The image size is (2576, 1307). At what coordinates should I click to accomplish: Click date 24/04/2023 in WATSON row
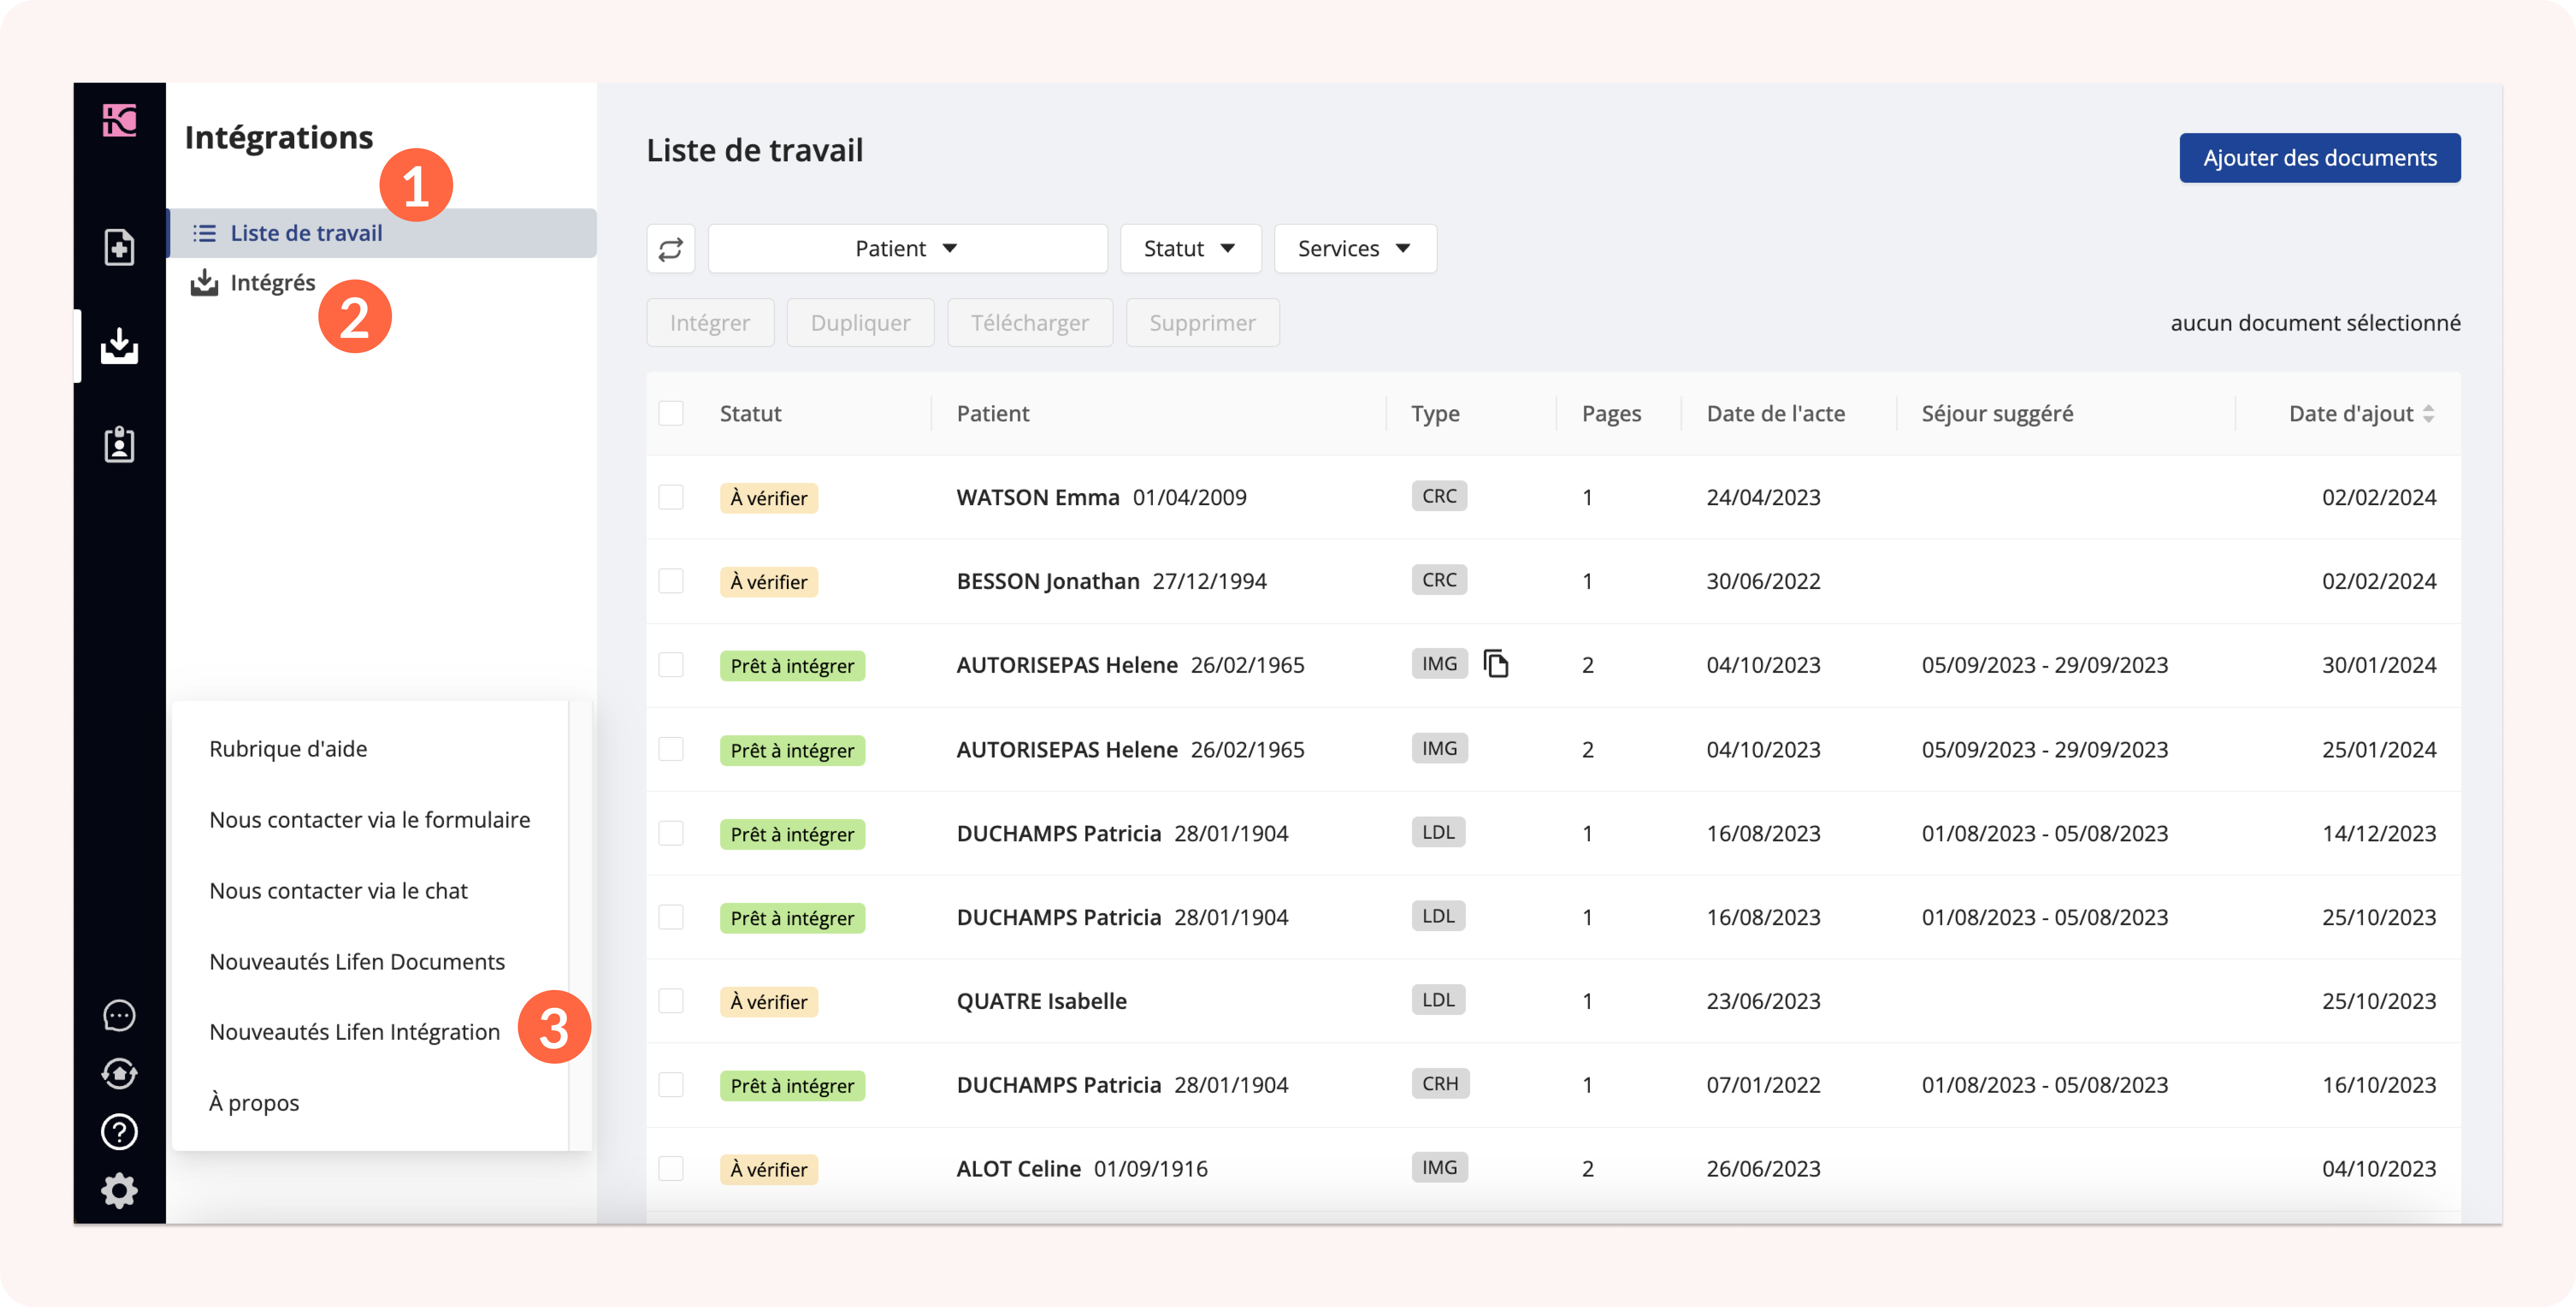[1763, 497]
